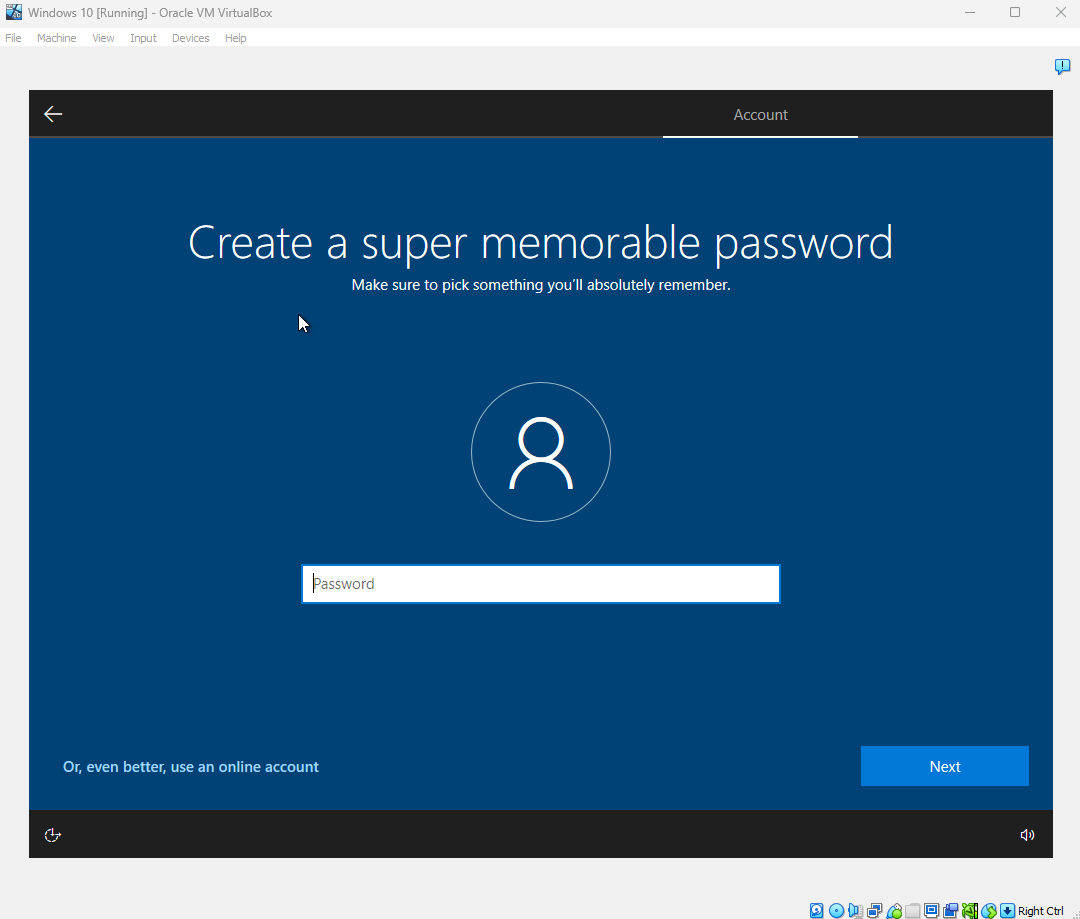Image resolution: width=1080 pixels, height=919 pixels.
Task: Click the Next button
Action: (944, 766)
